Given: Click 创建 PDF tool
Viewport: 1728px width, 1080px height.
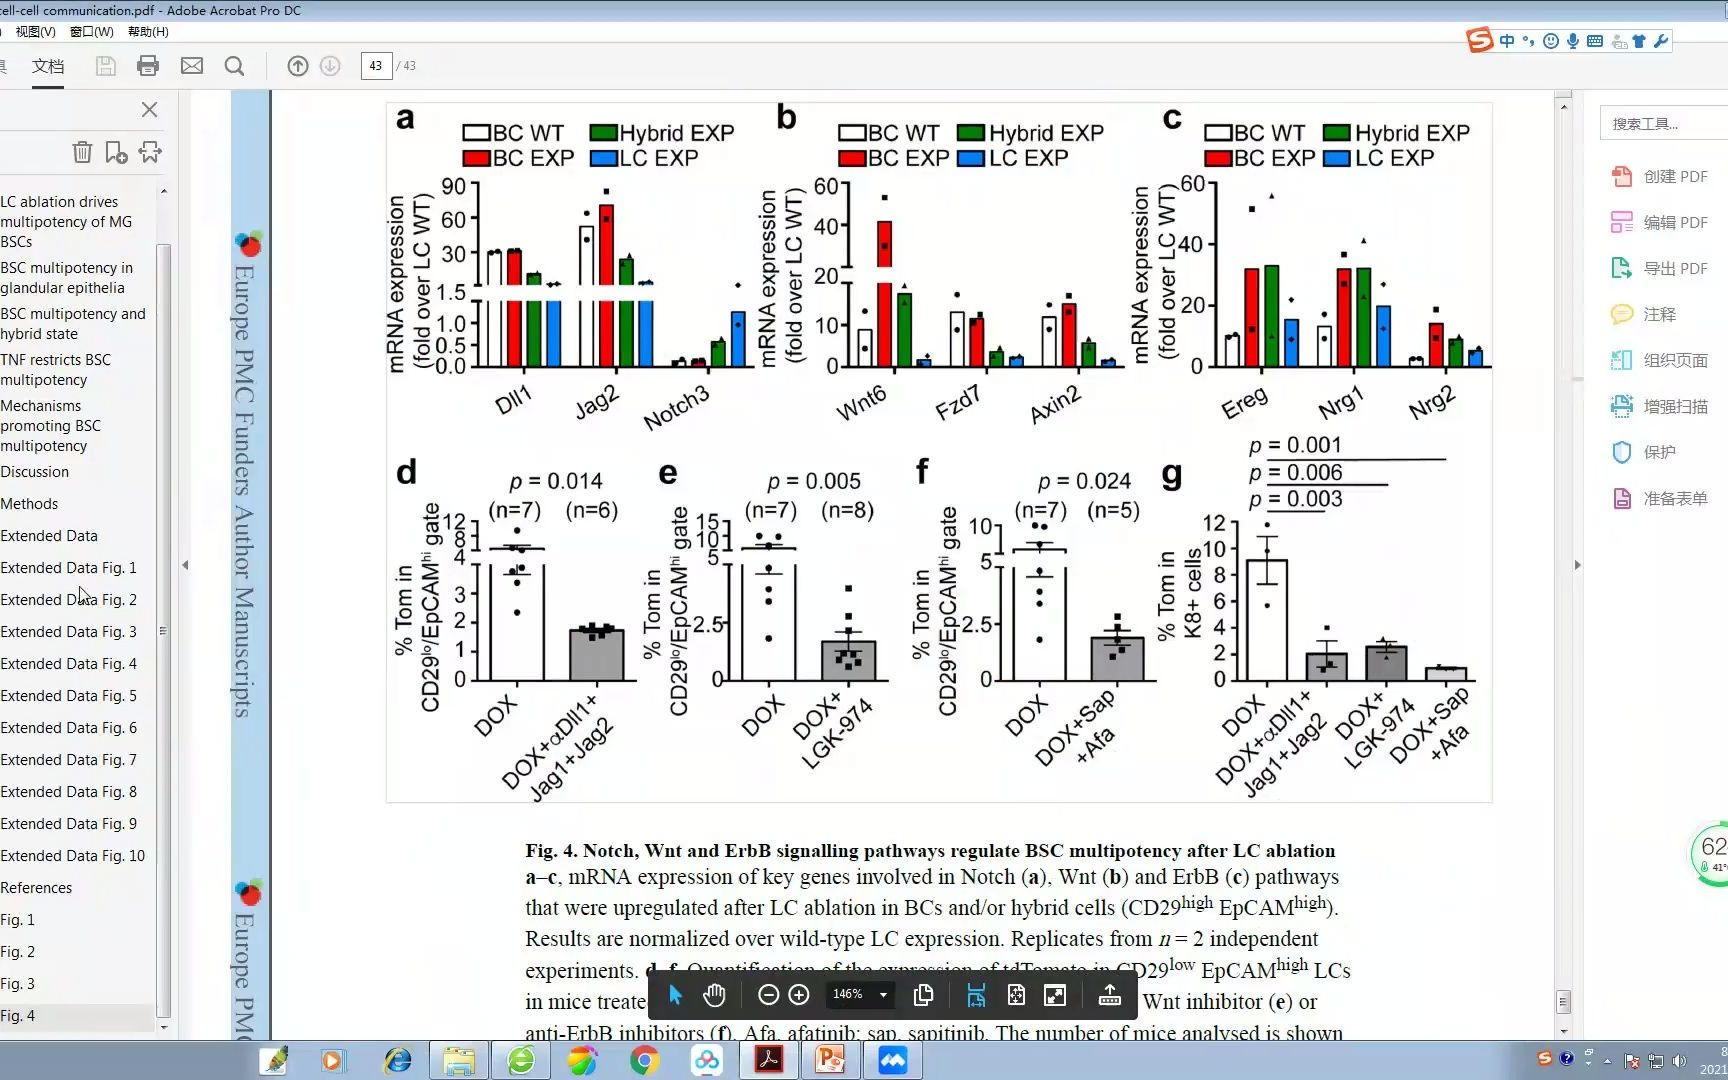Looking at the screenshot, I should [1660, 176].
